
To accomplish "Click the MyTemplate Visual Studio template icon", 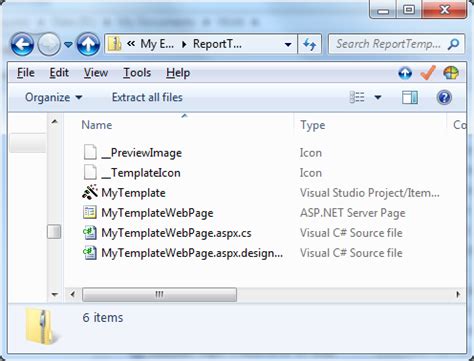I will (x=90, y=192).
